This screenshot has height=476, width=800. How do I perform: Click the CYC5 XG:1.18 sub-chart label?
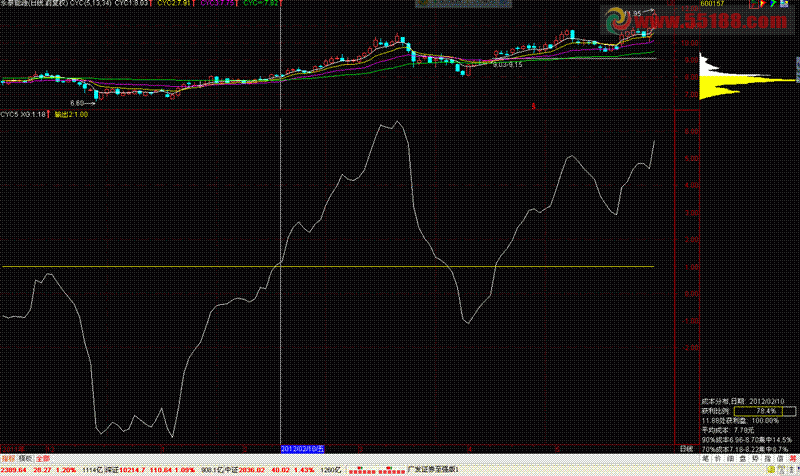pos(23,114)
